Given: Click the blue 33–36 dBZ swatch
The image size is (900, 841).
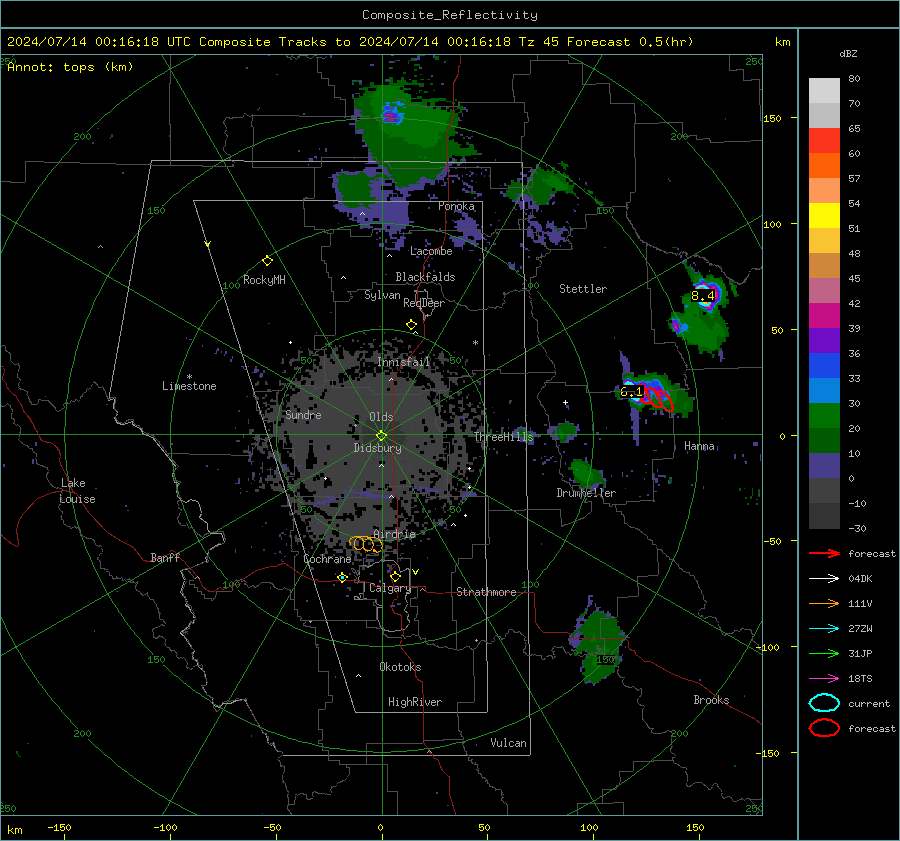Looking at the screenshot, I should (x=824, y=365).
